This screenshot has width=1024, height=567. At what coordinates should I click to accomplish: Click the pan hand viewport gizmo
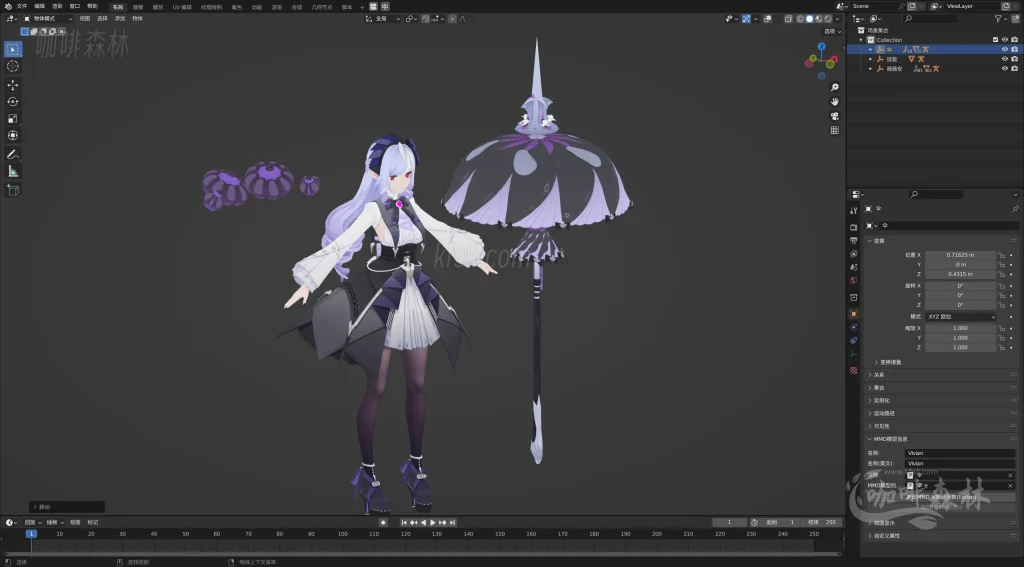click(x=835, y=101)
